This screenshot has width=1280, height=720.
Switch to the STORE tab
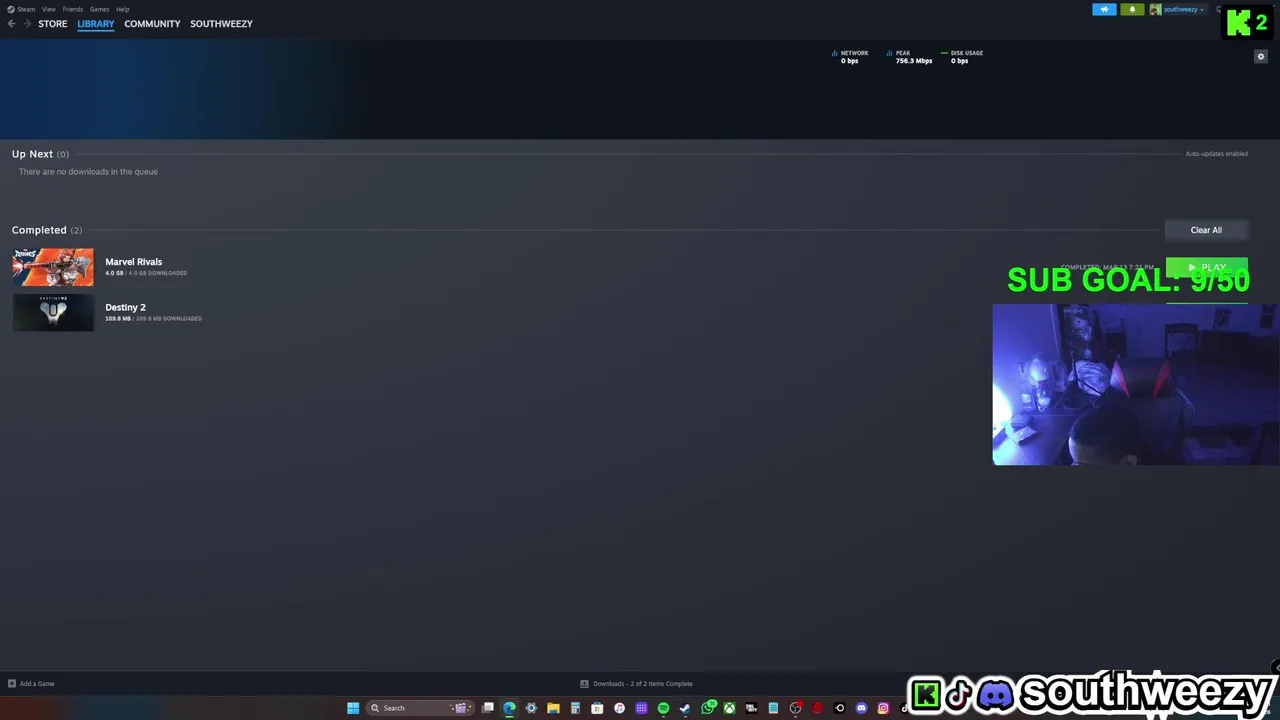tap(53, 23)
